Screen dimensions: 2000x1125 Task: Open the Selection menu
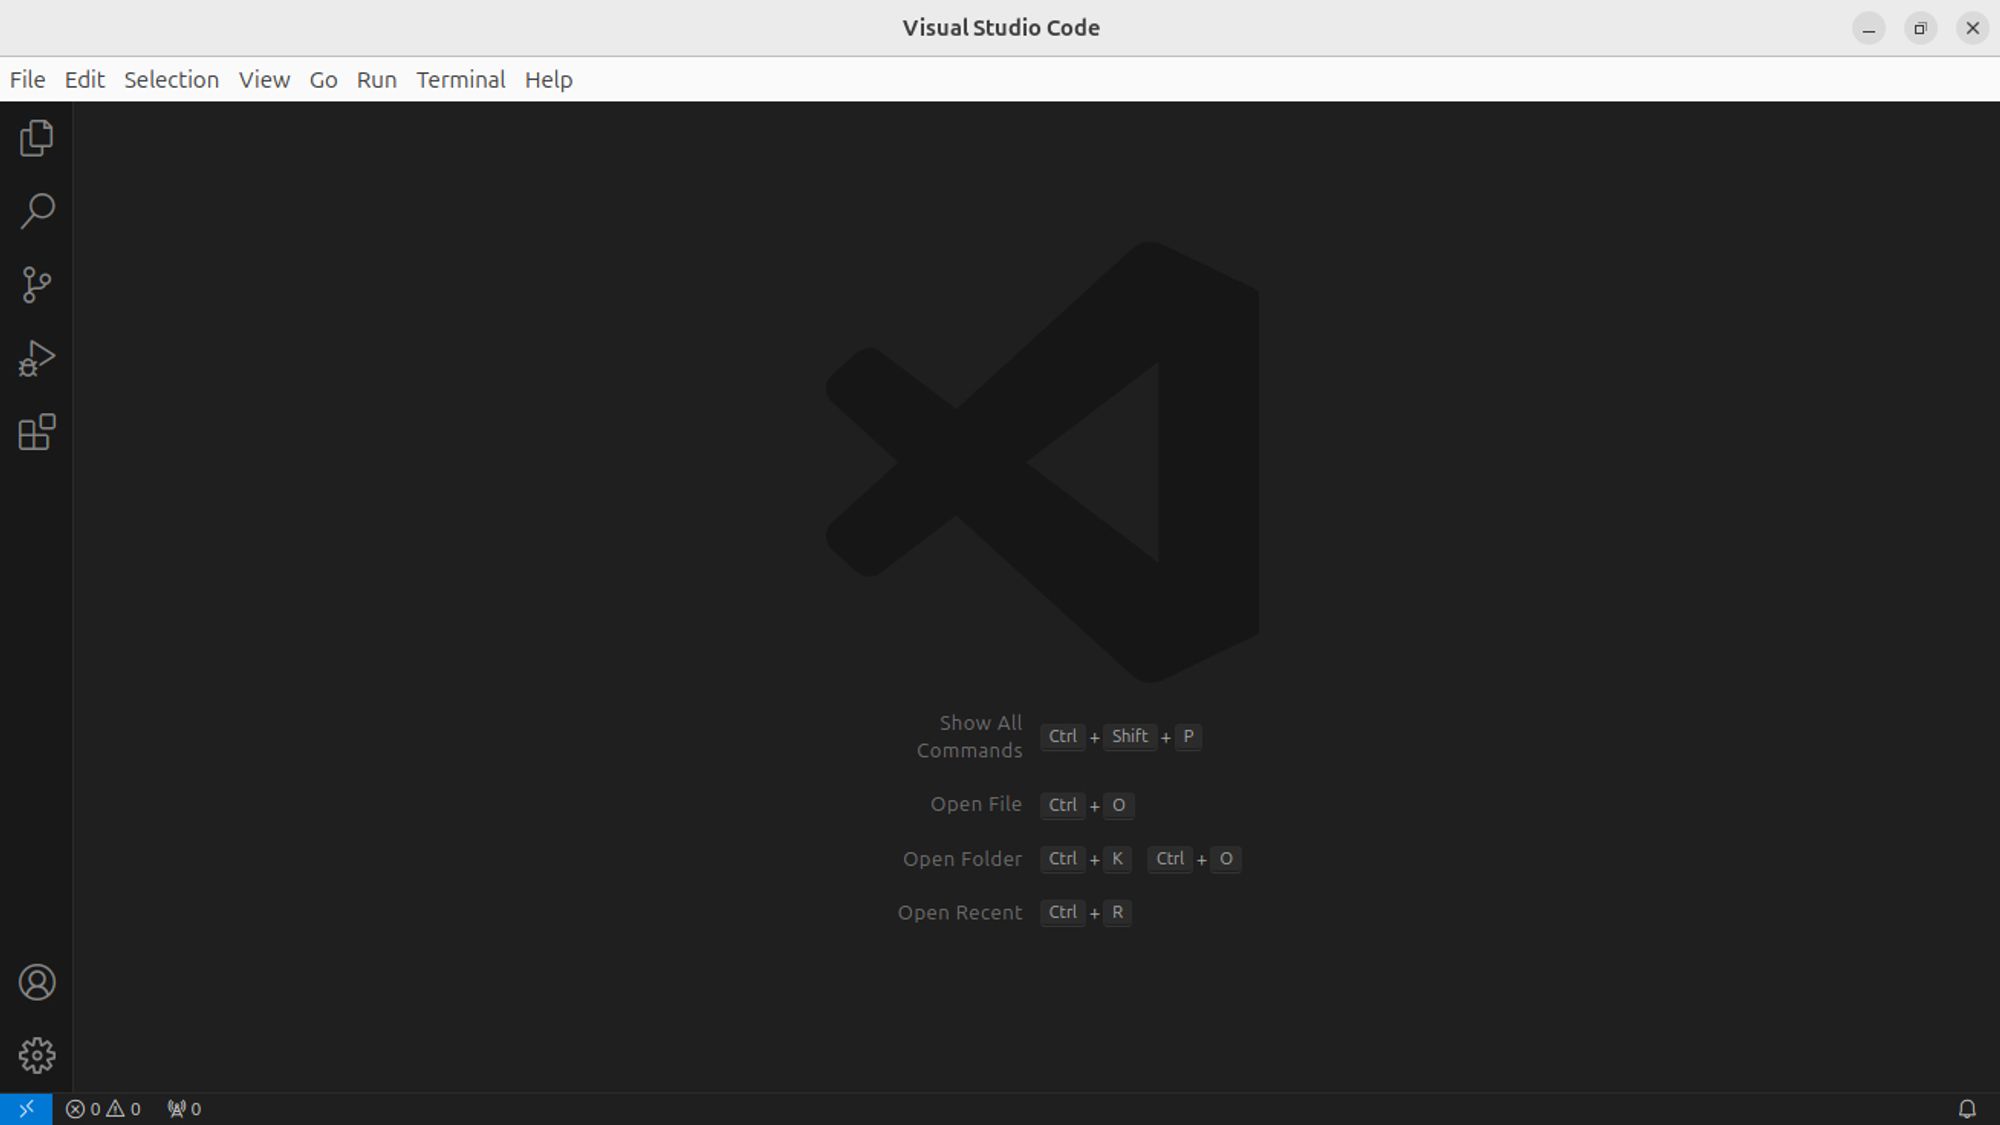click(171, 80)
